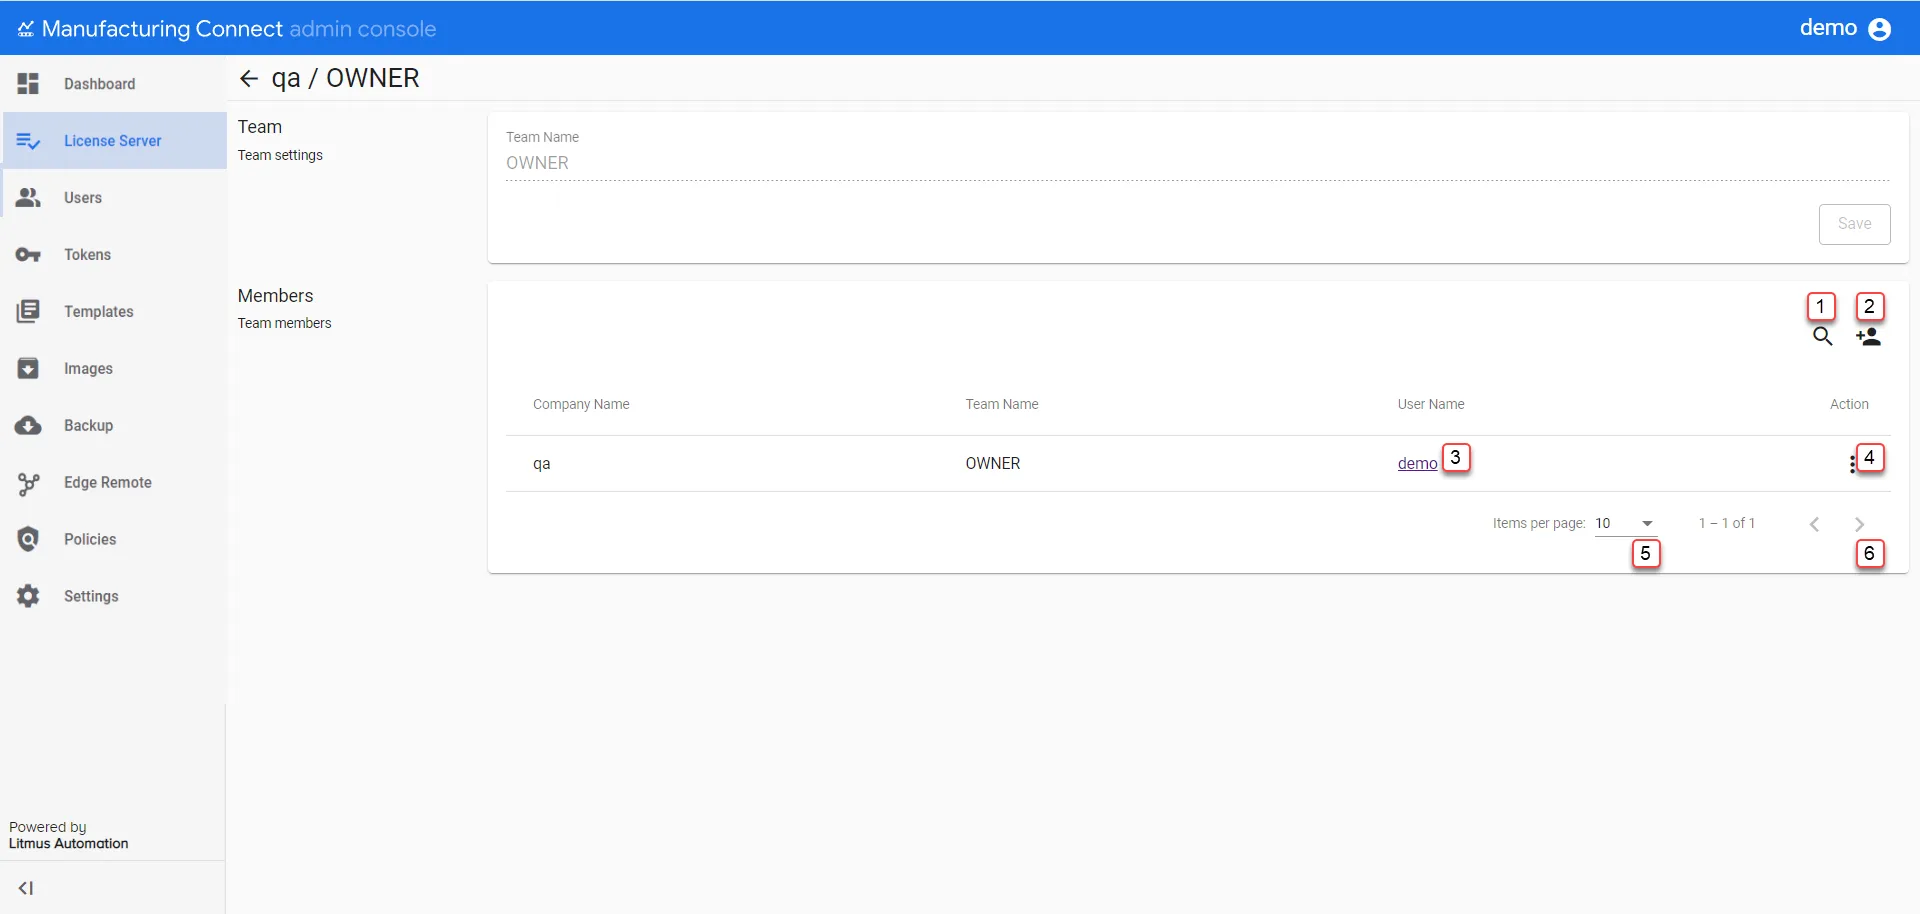Screen dimensions: 1920x914
Task: Open License Server in the sidebar
Action: (114, 141)
